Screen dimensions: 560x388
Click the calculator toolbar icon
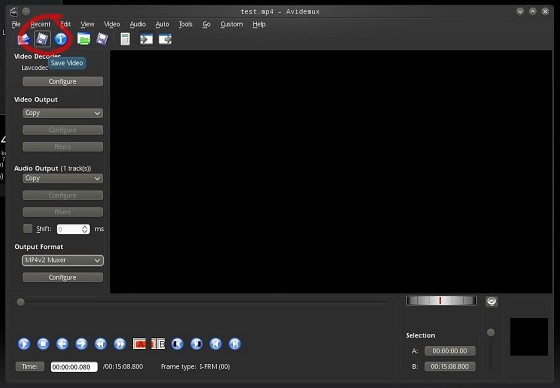tap(125, 39)
